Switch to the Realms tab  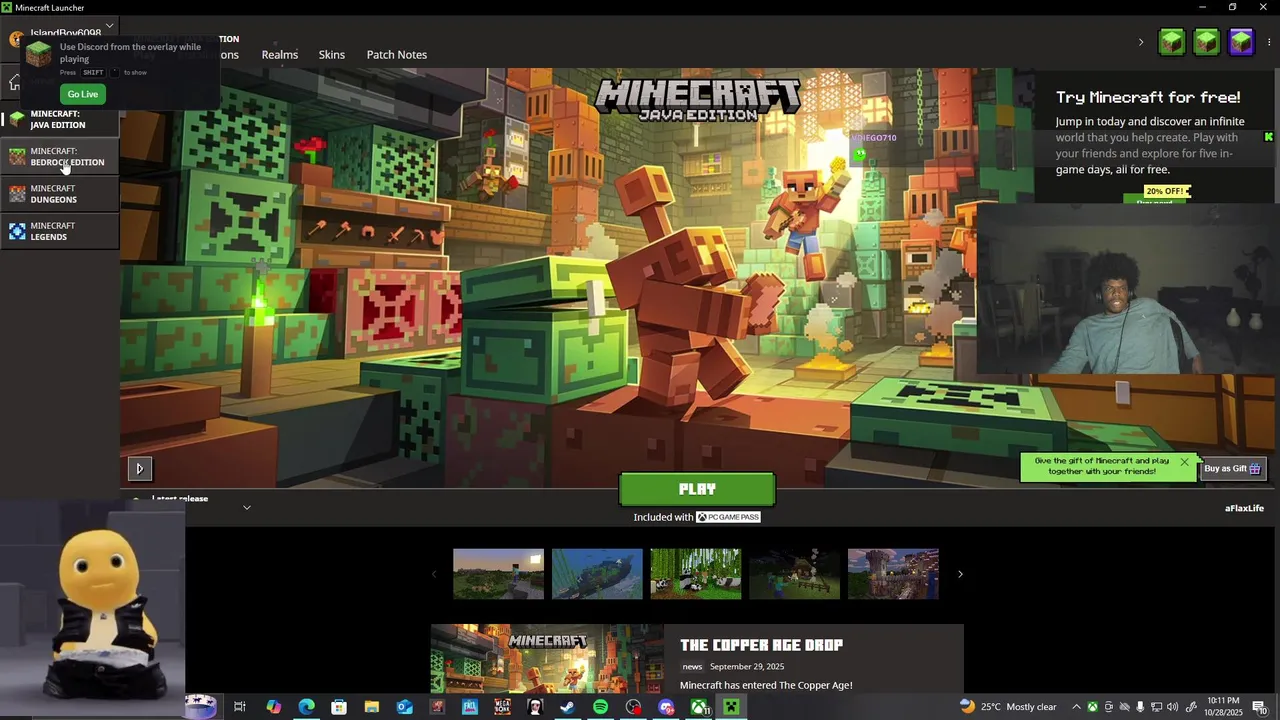click(x=280, y=55)
